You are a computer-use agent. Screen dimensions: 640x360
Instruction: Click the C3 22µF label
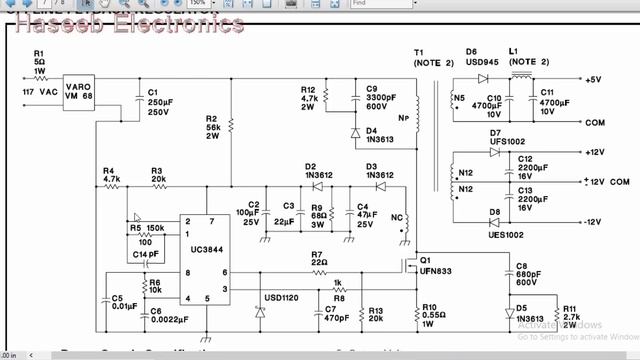[x=284, y=214]
